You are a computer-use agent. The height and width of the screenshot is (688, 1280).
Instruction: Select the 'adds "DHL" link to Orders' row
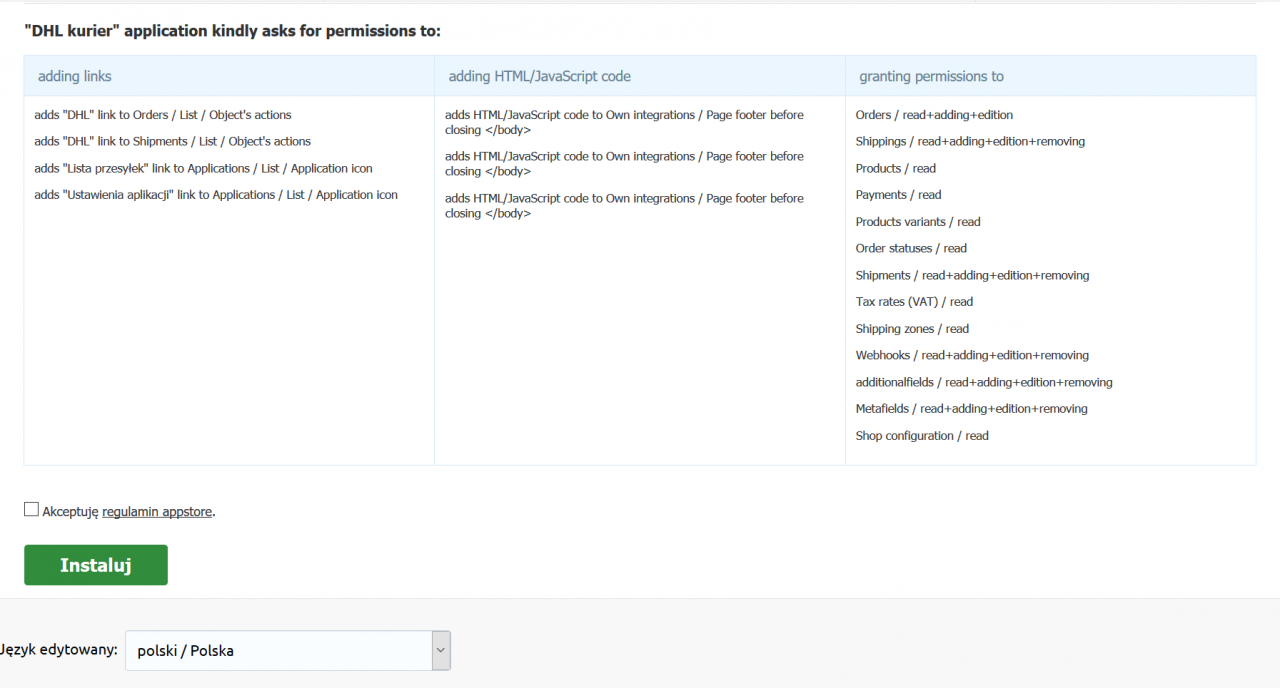pyautogui.click(x=163, y=115)
